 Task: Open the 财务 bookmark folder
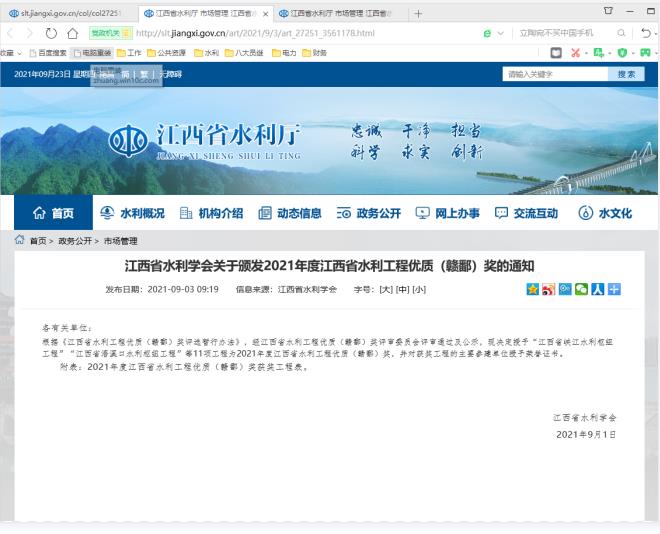(x=314, y=53)
